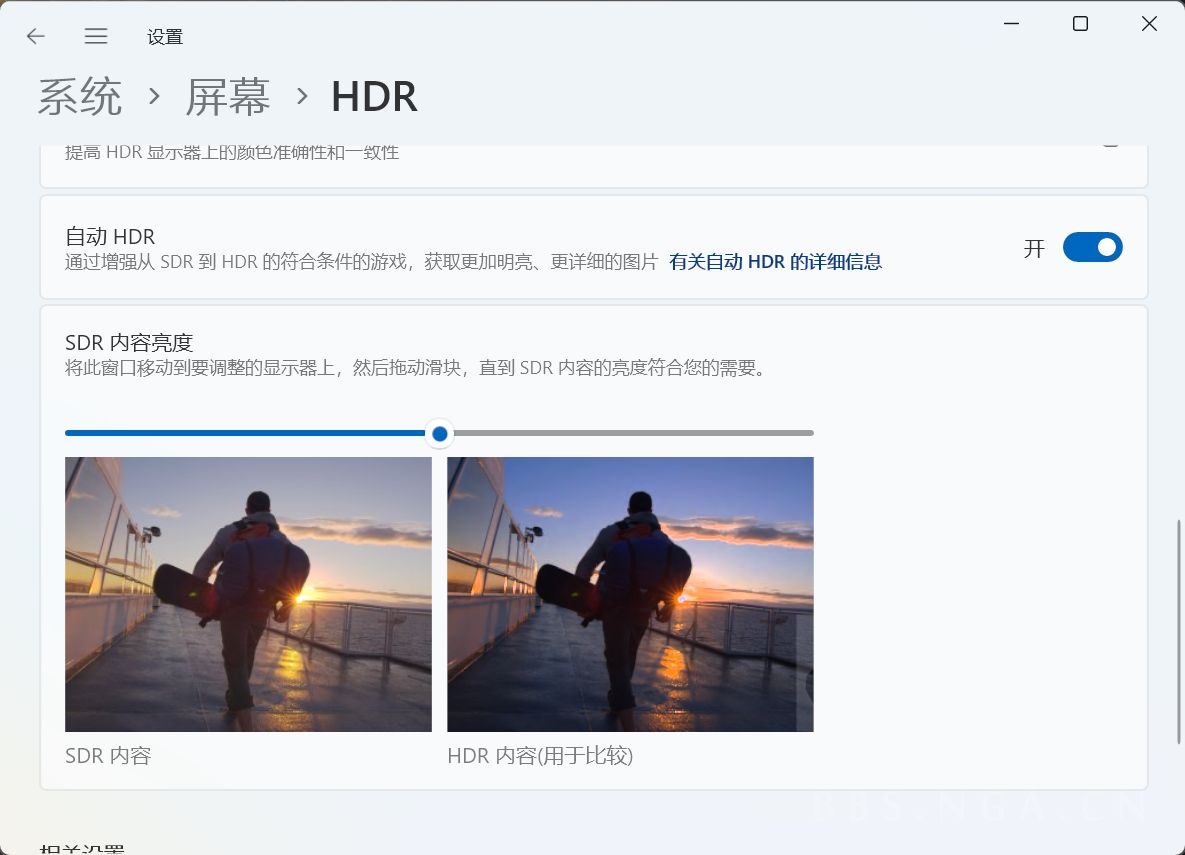Viewport: 1185px width, 855px height.
Task: Go back to 系统 via breadcrumb
Action: point(79,96)
